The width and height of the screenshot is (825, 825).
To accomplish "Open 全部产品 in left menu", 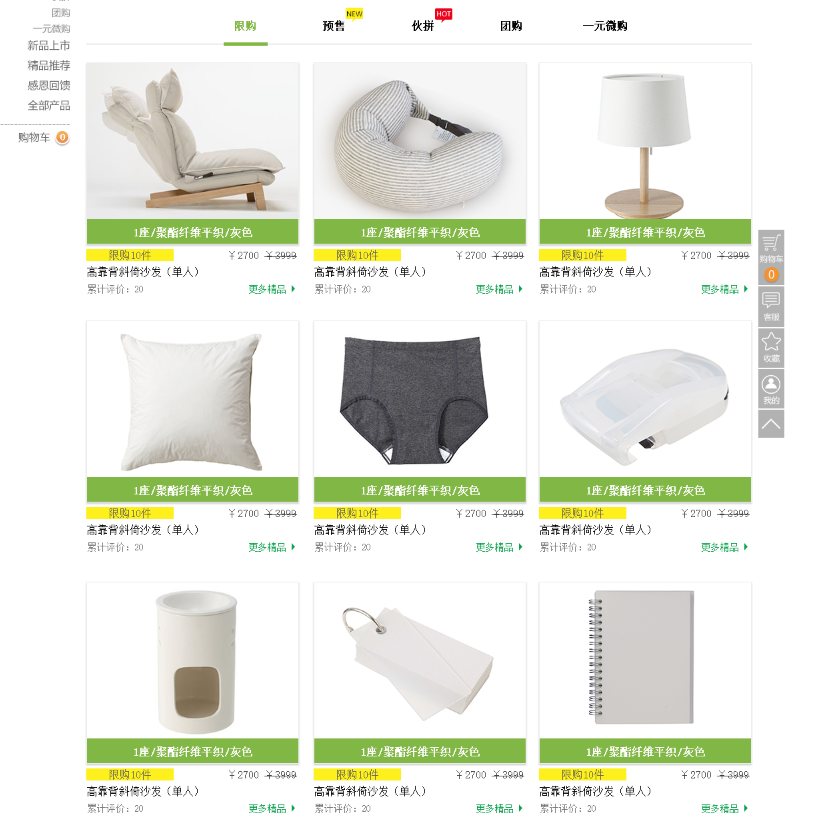I will pyautogui.click(x=48, y=105).
